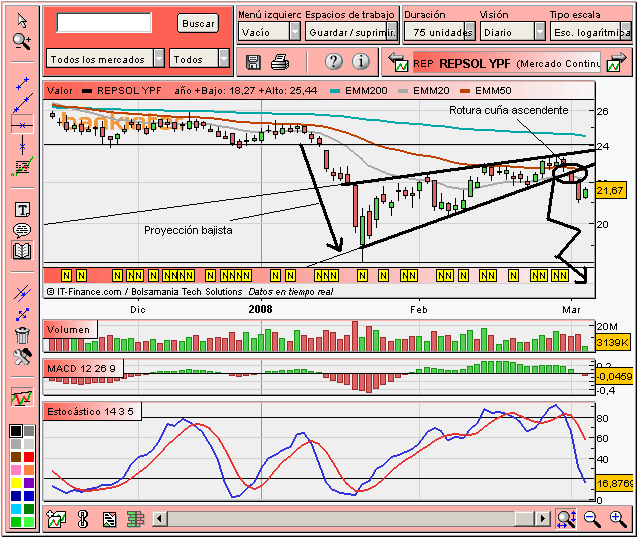The width and height of the screenshot is (639, 539).
Task: Open the hammer and wrench settings tool
Action: tap(22, 357)
